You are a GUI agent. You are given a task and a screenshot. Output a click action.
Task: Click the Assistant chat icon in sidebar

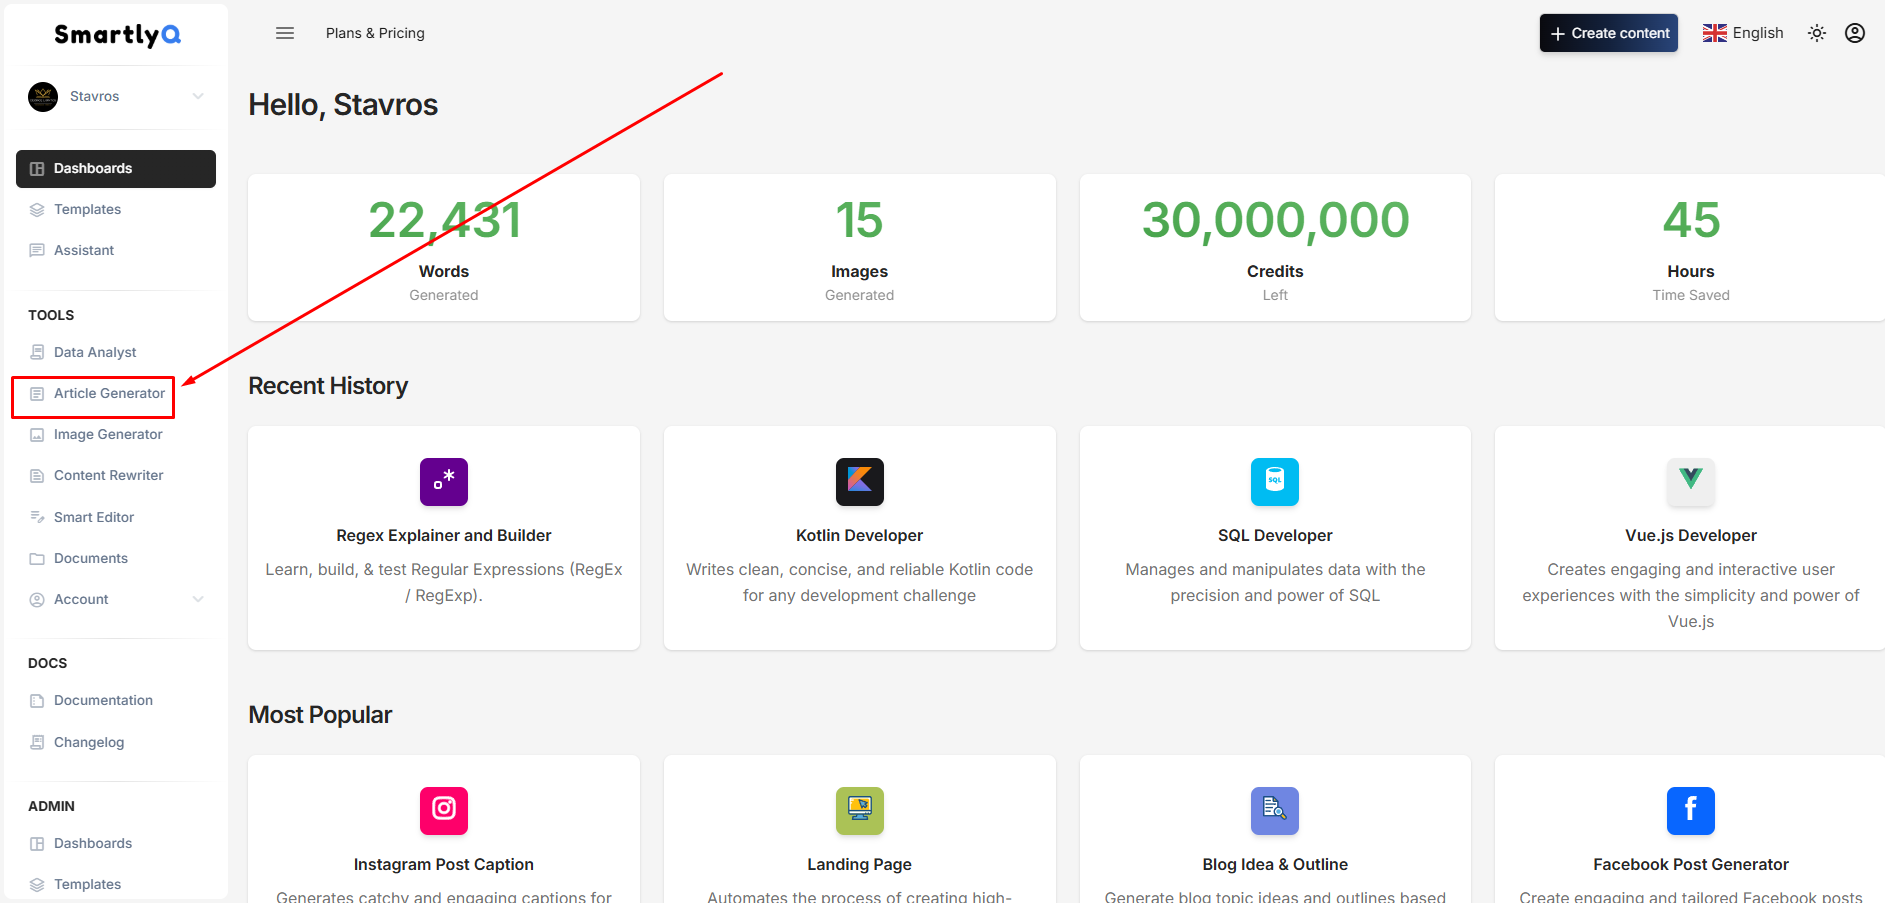tap(37, 251)
